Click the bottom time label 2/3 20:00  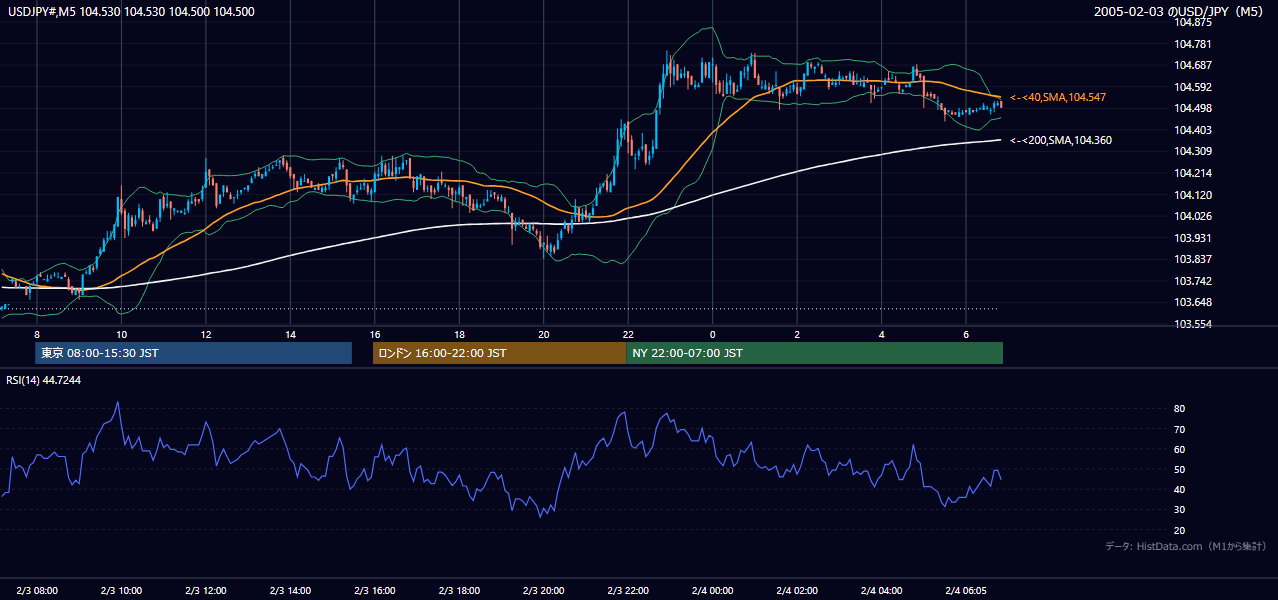545,590
